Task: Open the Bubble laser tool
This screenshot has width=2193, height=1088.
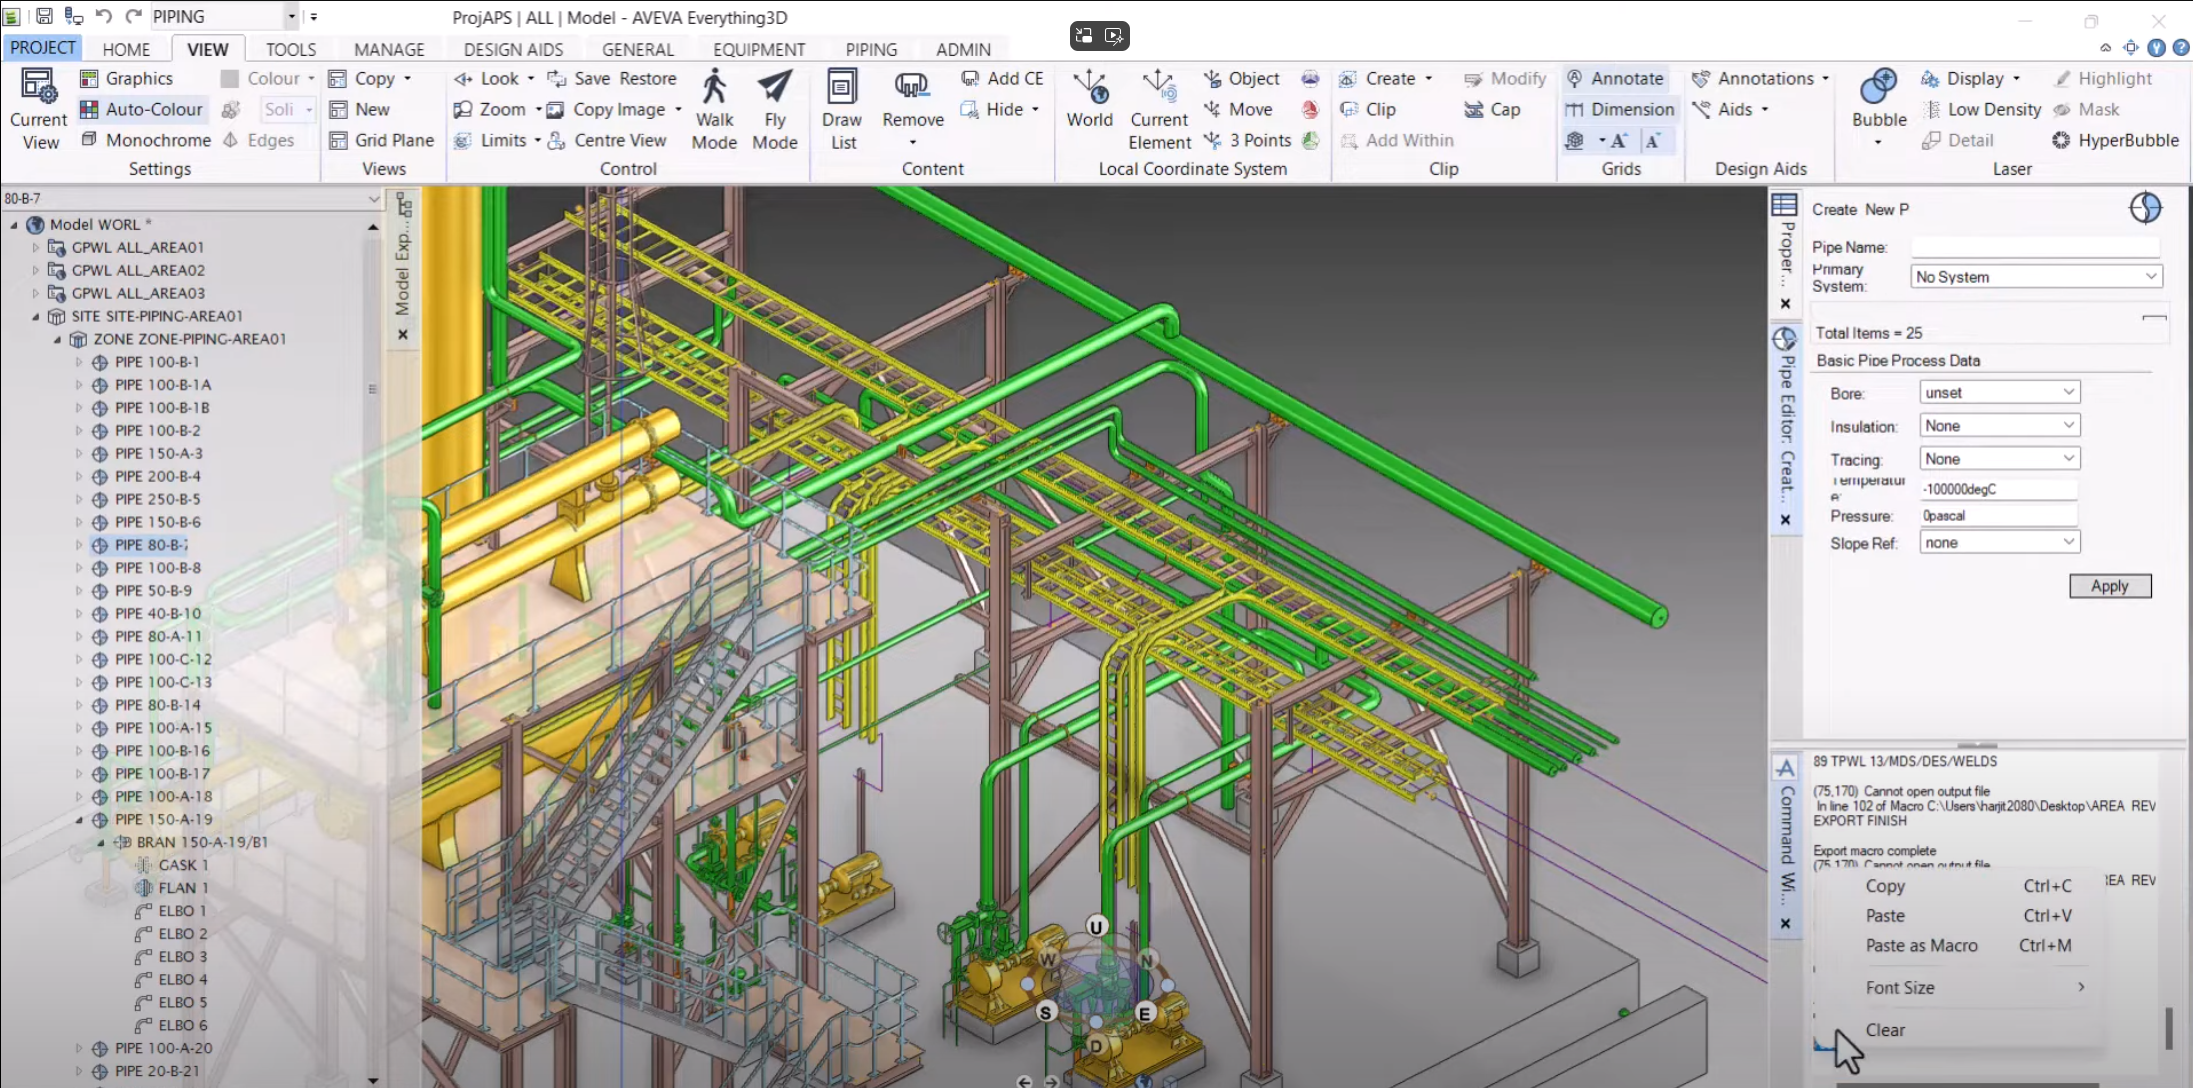Action: point(1879,100)
